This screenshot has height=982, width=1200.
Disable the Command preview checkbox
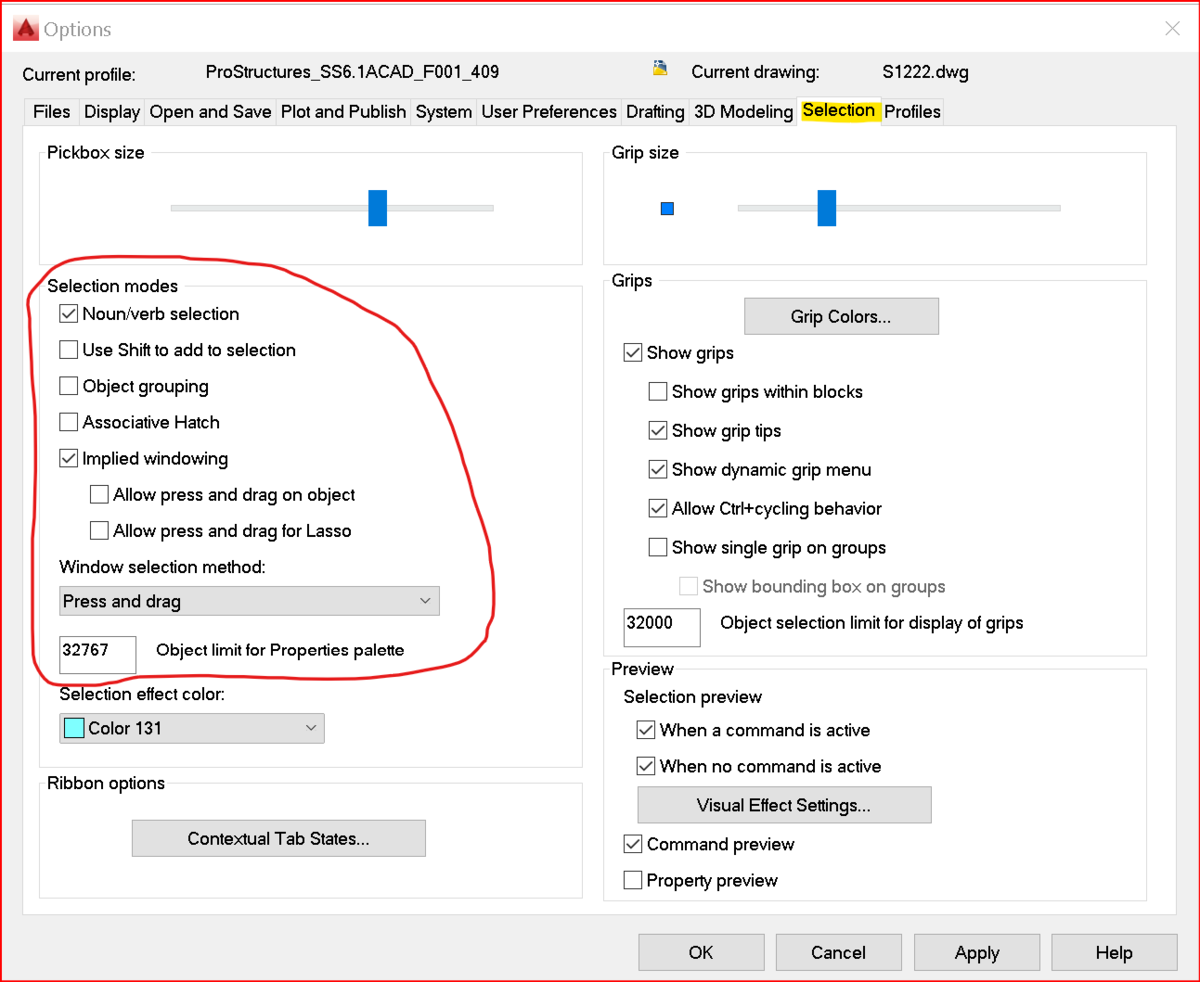(x=633, y=844)
